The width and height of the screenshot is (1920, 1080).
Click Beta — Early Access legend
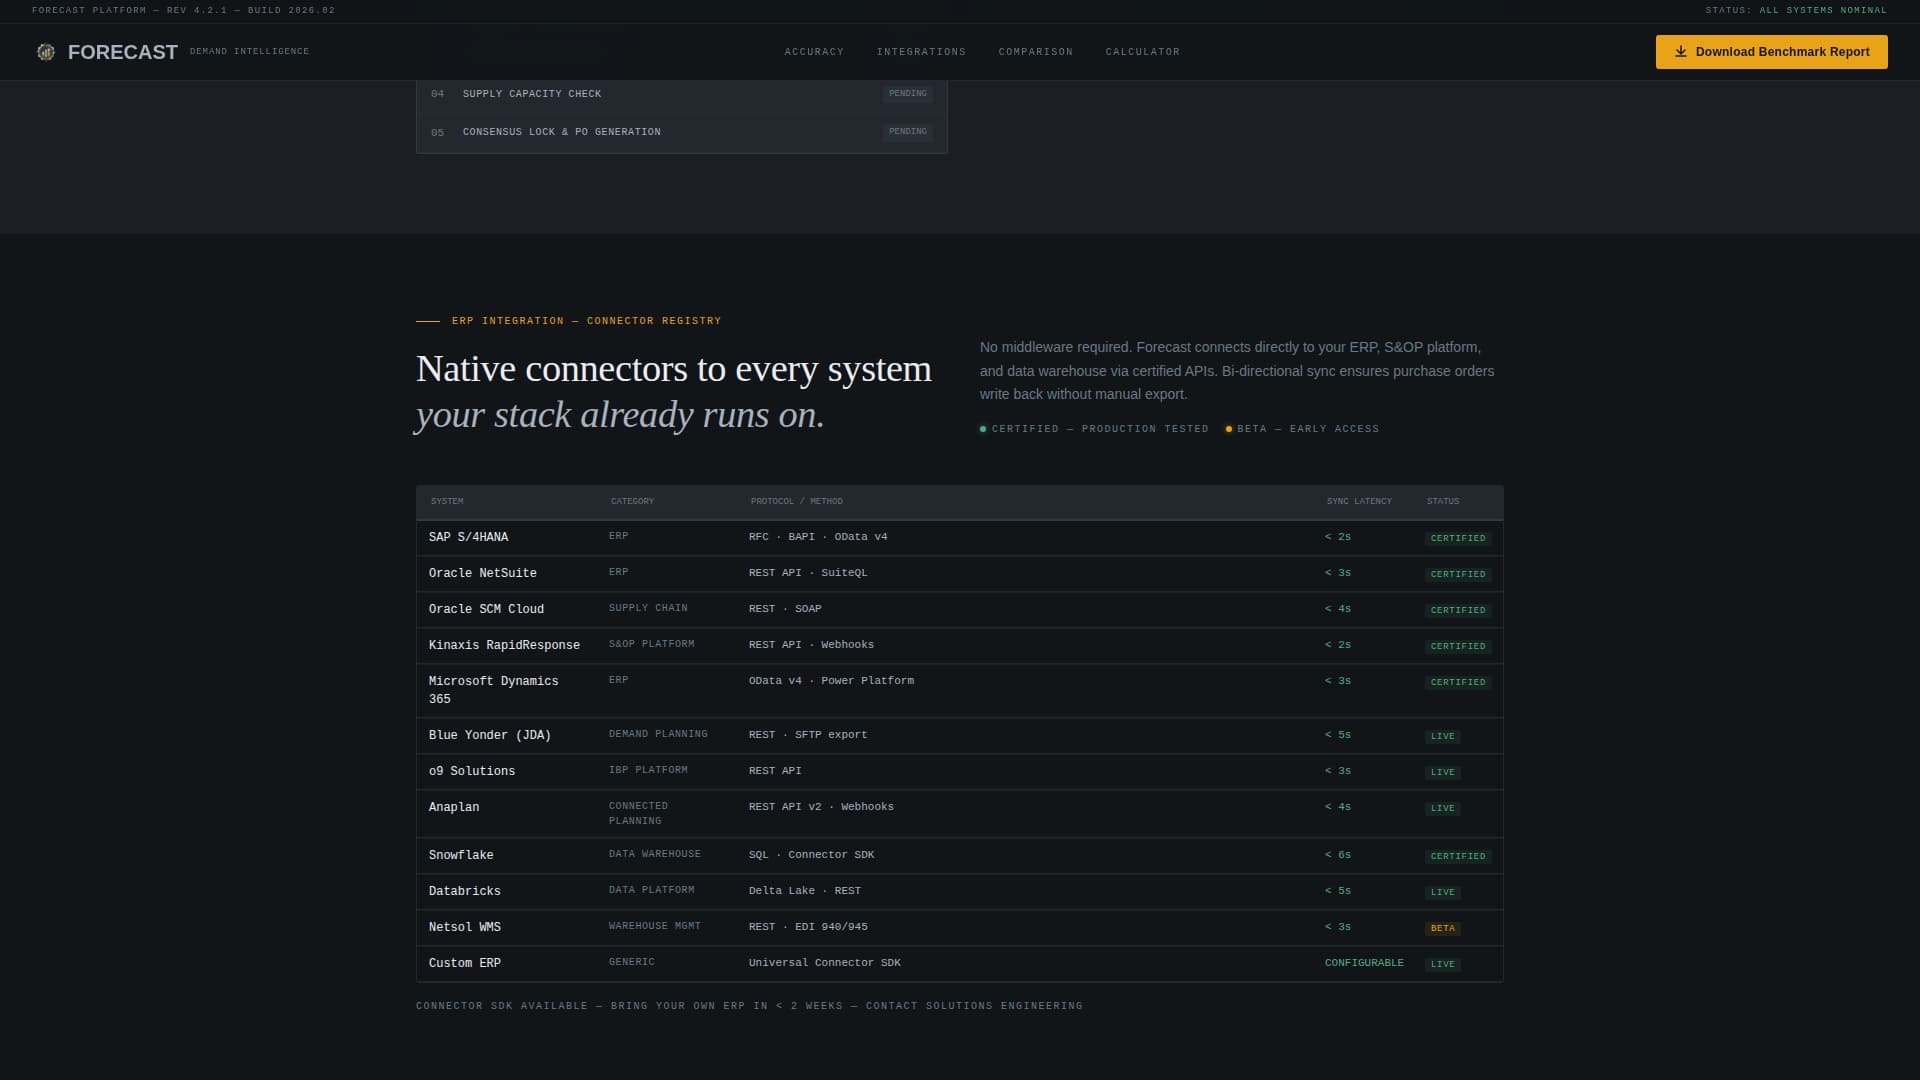click(x=1302, y=429)
